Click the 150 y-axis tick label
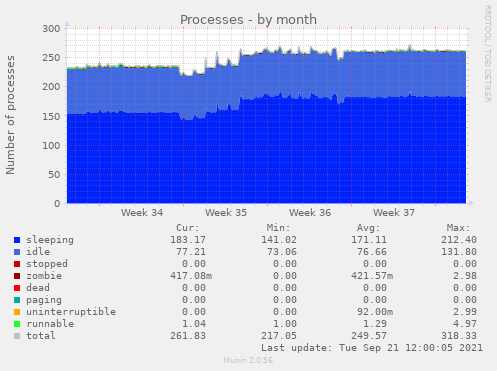This screenshot has width=497, height=371. [51, 116]
